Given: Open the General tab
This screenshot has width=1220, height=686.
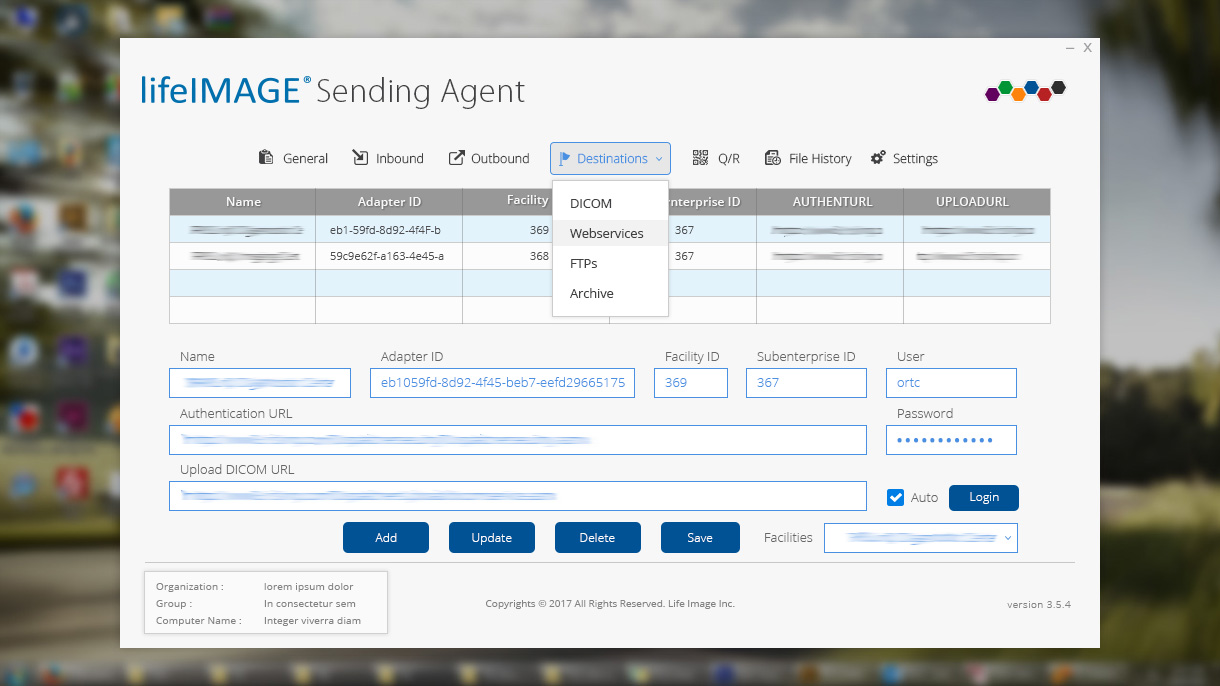Looking at the screenshot, I should (293, 158).
